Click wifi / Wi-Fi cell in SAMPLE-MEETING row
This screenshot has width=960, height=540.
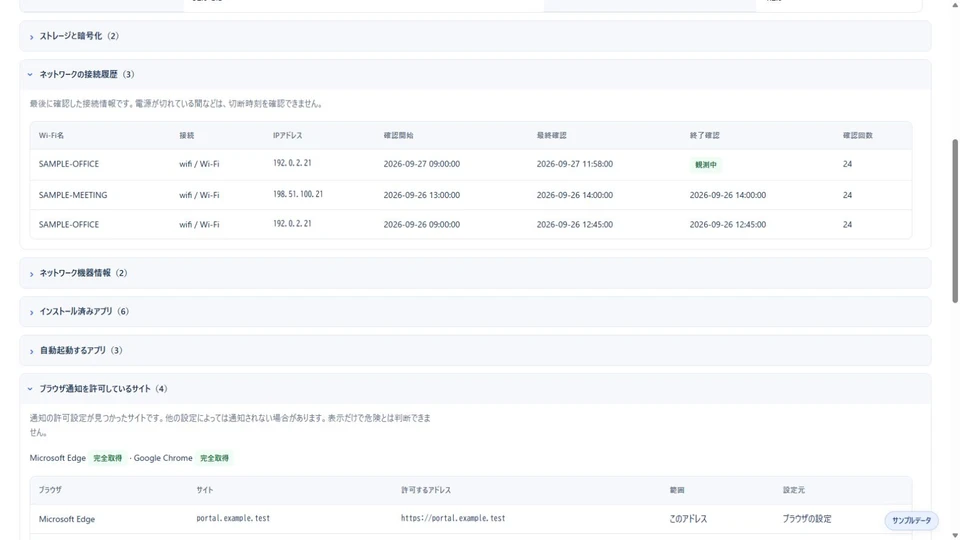pos(199,195)
